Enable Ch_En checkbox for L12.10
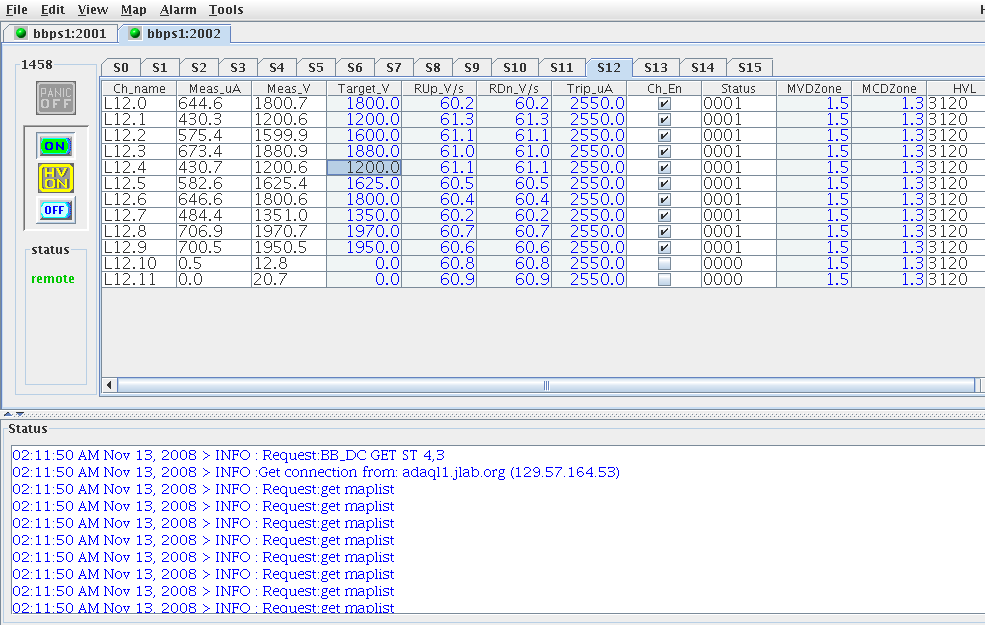 664,264
